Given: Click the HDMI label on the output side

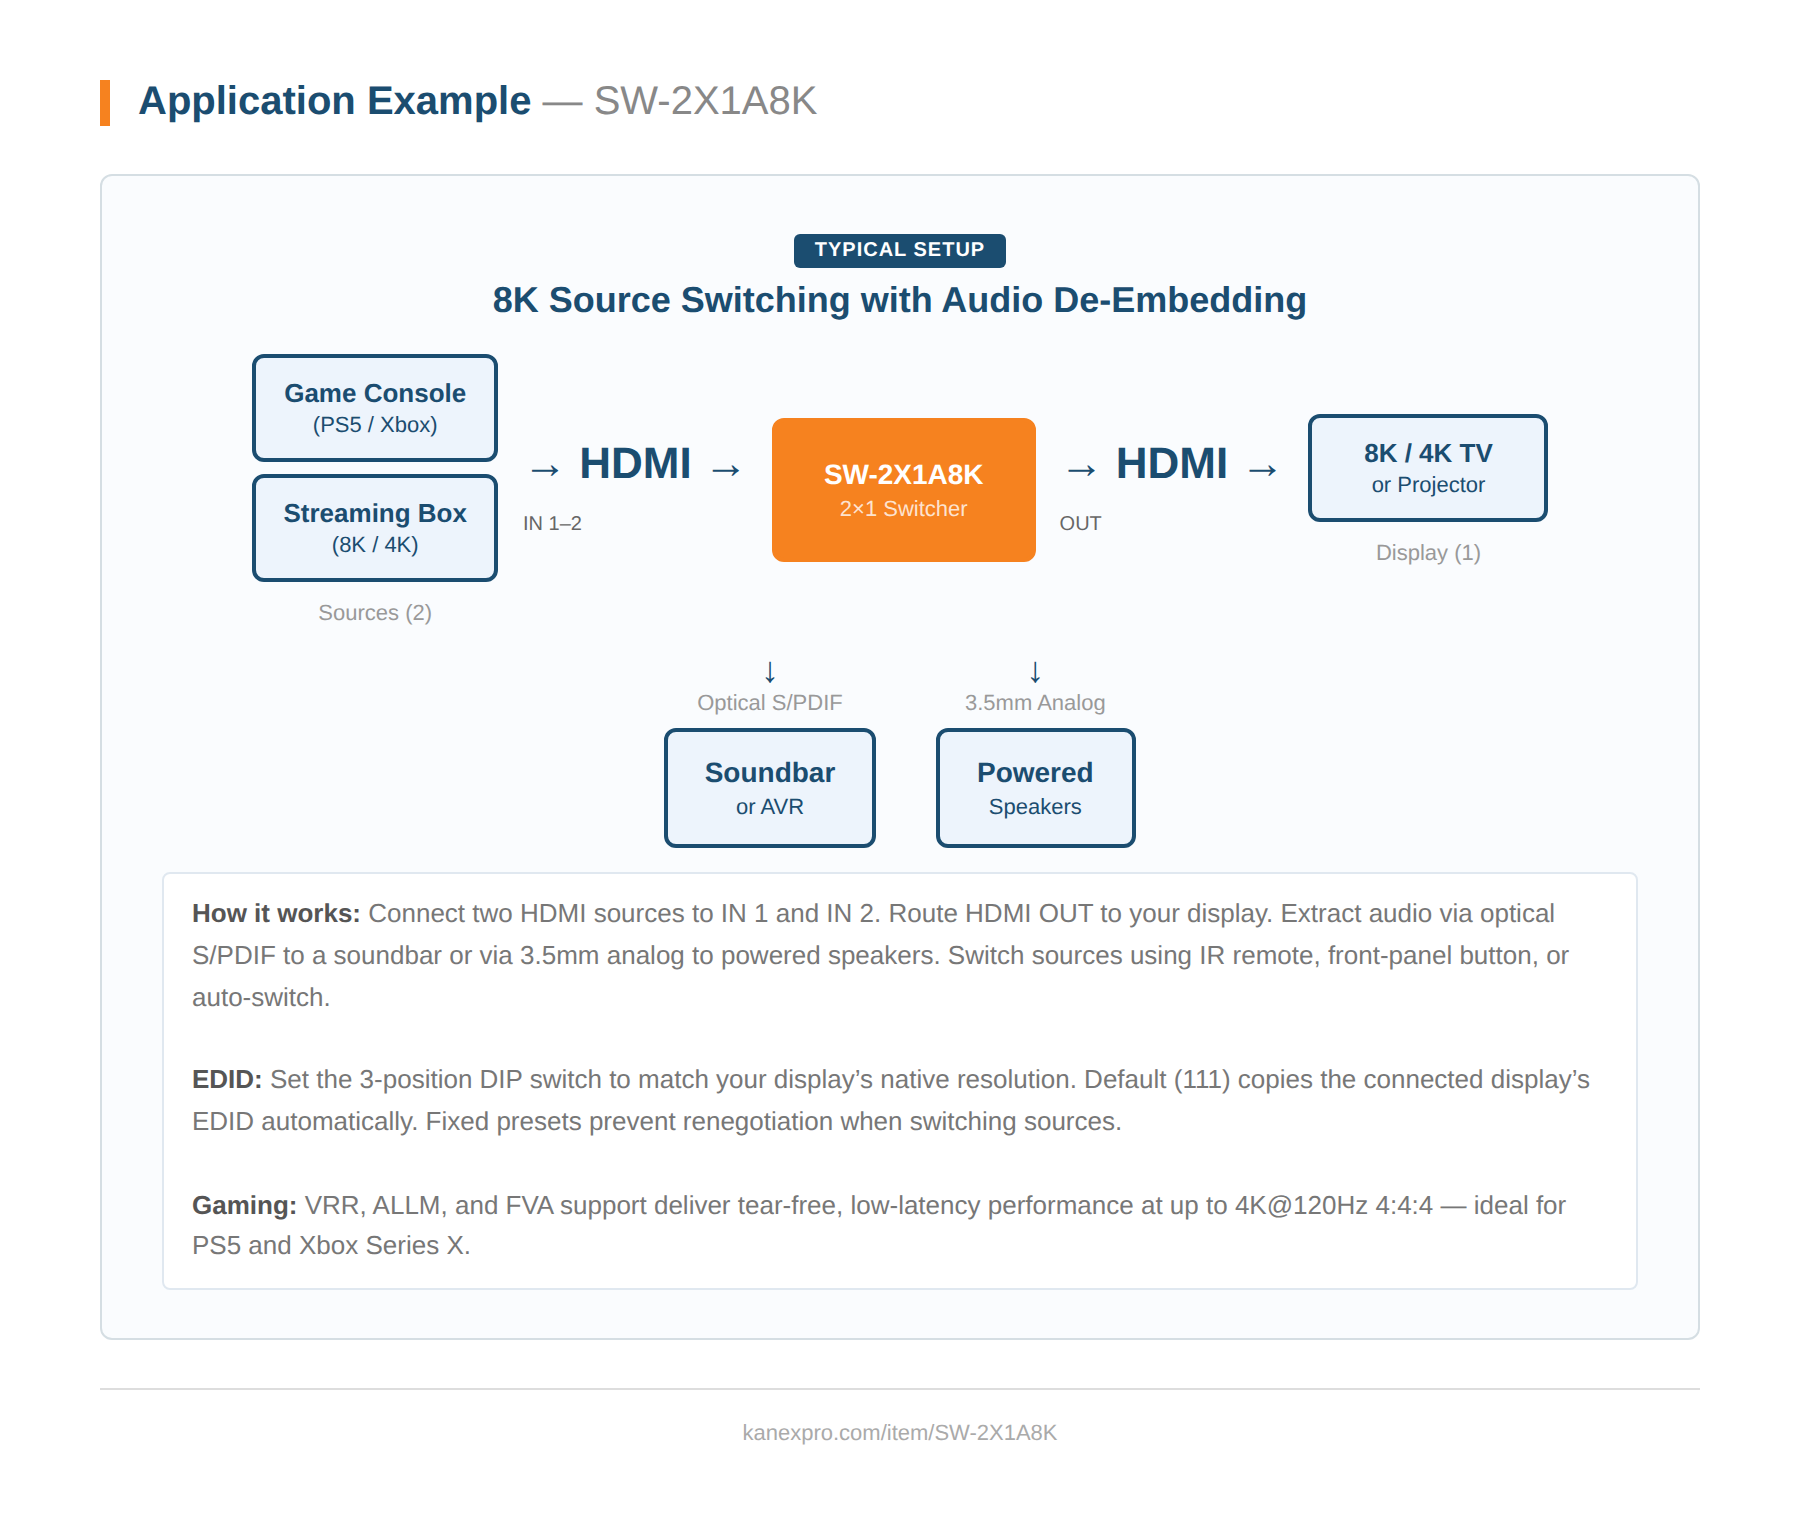Looking at the screenshot, I should (x=1172, y=464).
